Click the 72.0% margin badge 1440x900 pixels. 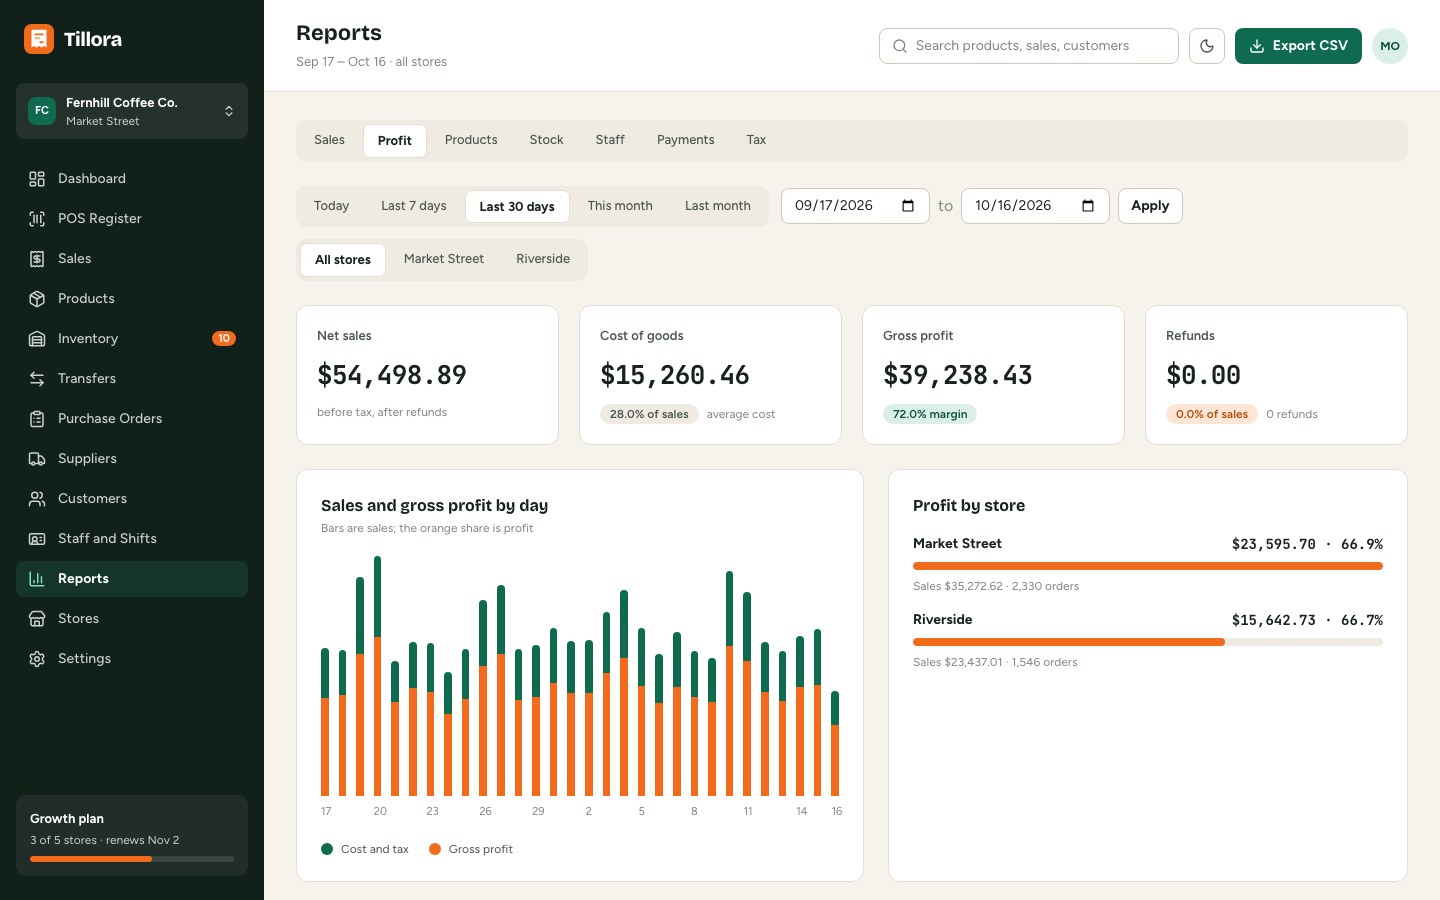tap(930, 414)
